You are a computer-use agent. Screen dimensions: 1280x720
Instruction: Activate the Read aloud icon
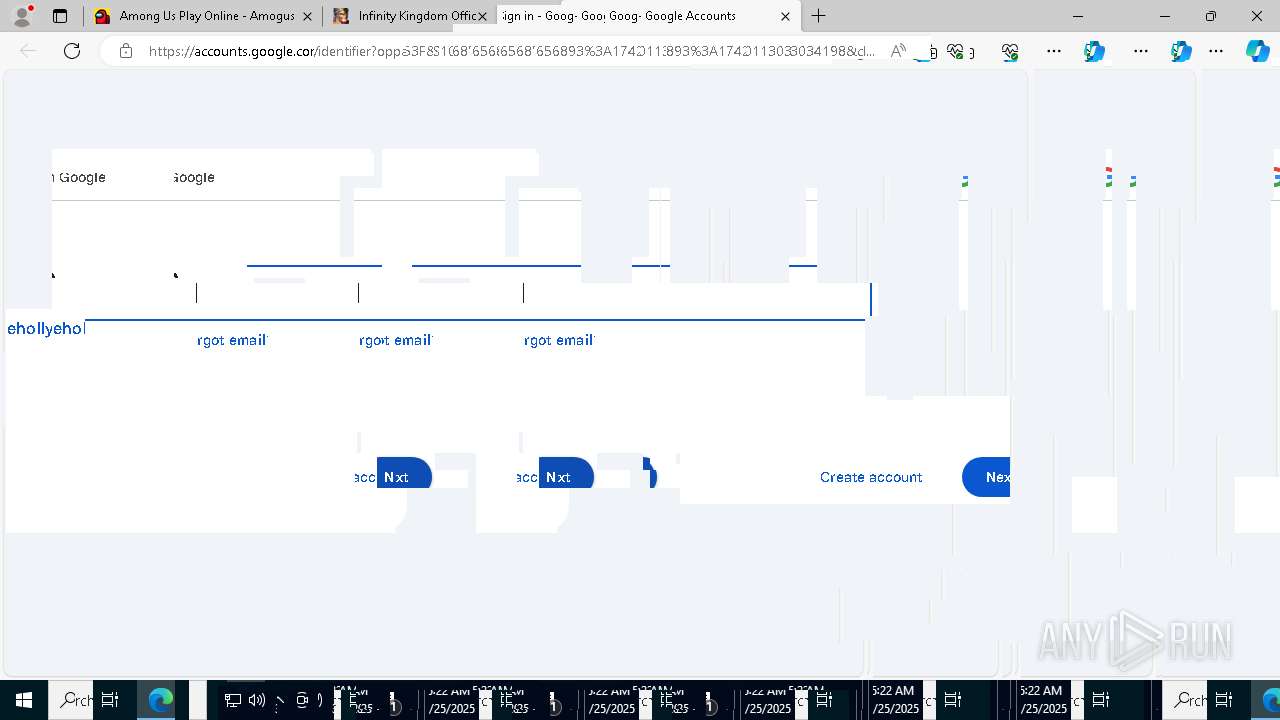tap(898, 51)
